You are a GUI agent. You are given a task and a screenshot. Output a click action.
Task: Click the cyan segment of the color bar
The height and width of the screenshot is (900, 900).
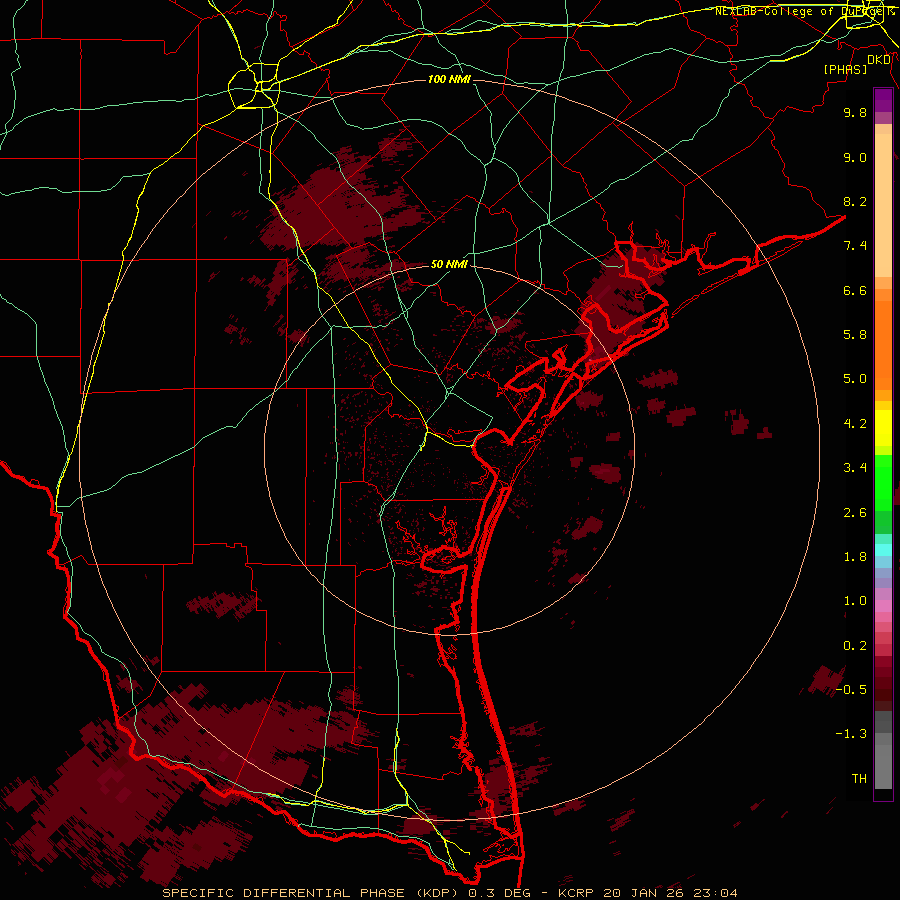click(x=883, y=550)
